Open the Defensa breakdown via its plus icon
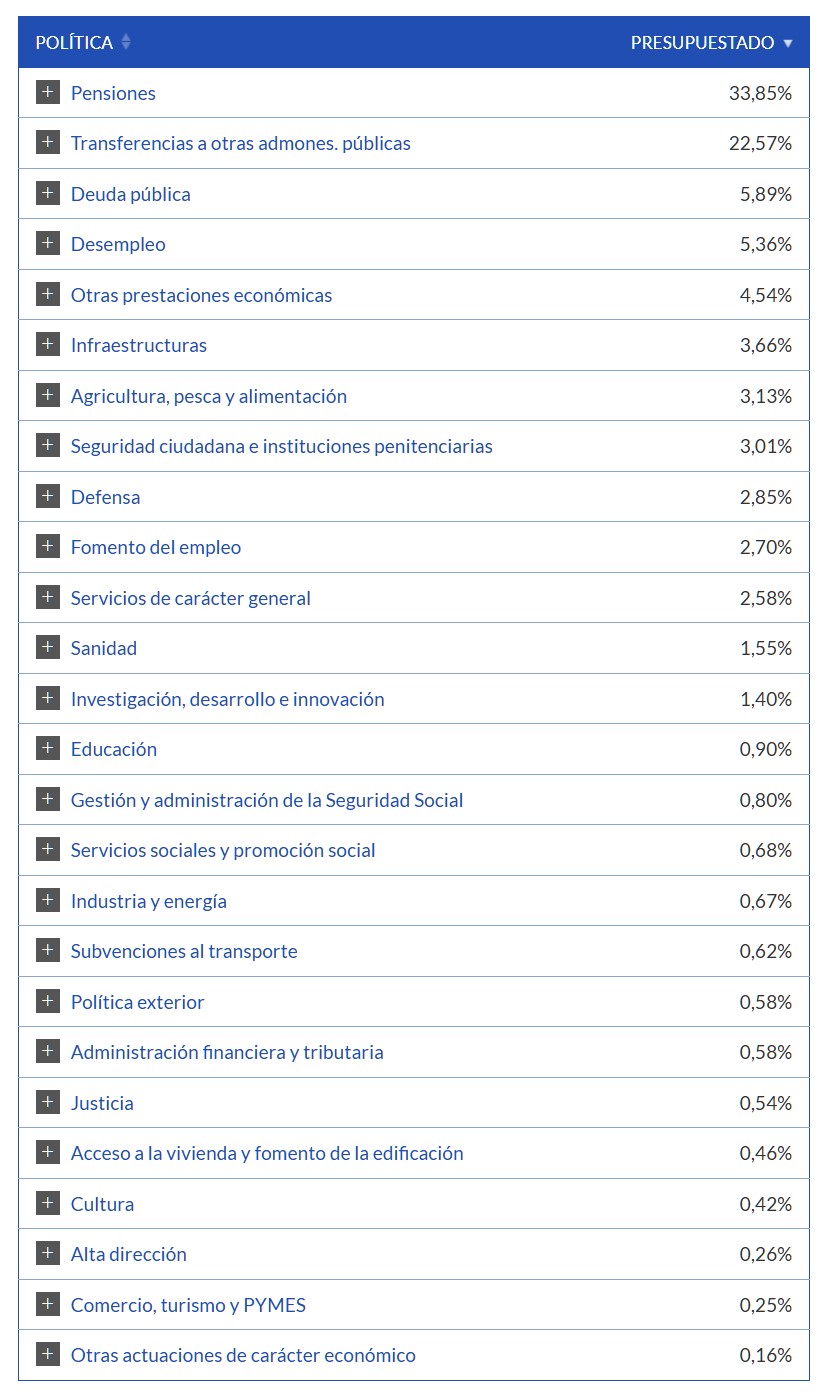This screenshot has width=828, height=1395. point(47,497)
